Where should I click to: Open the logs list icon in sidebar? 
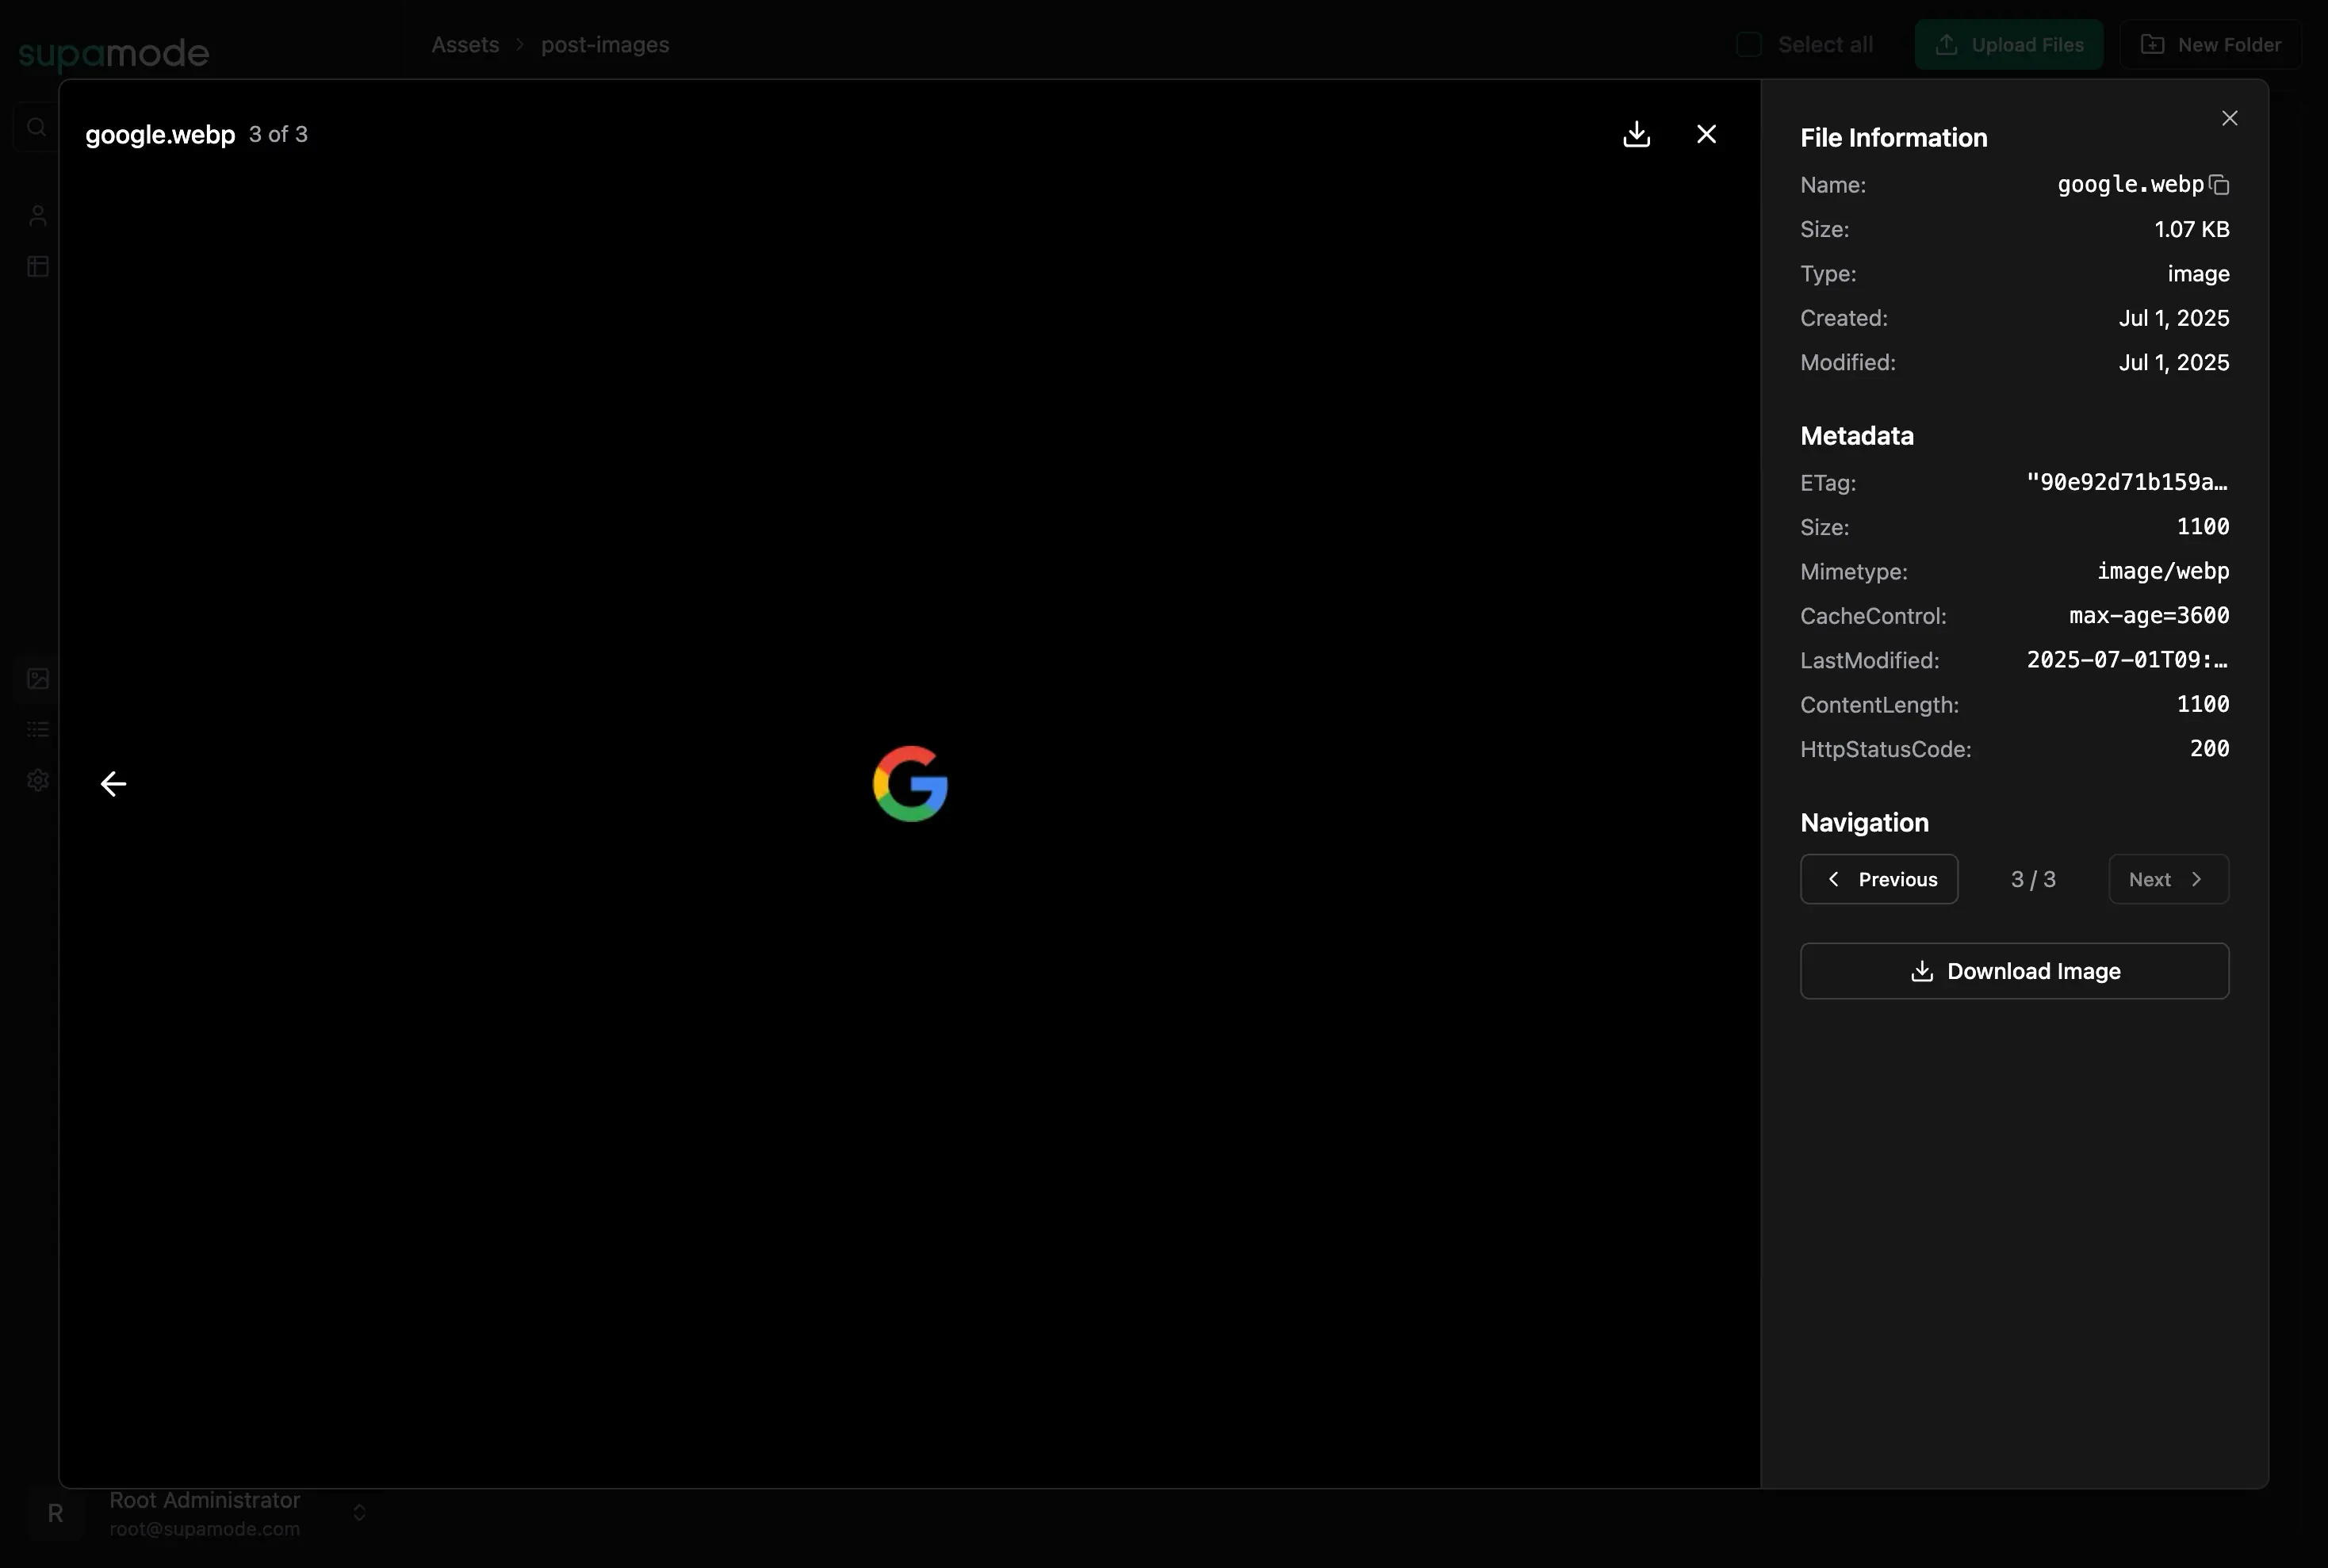(37, 729)
